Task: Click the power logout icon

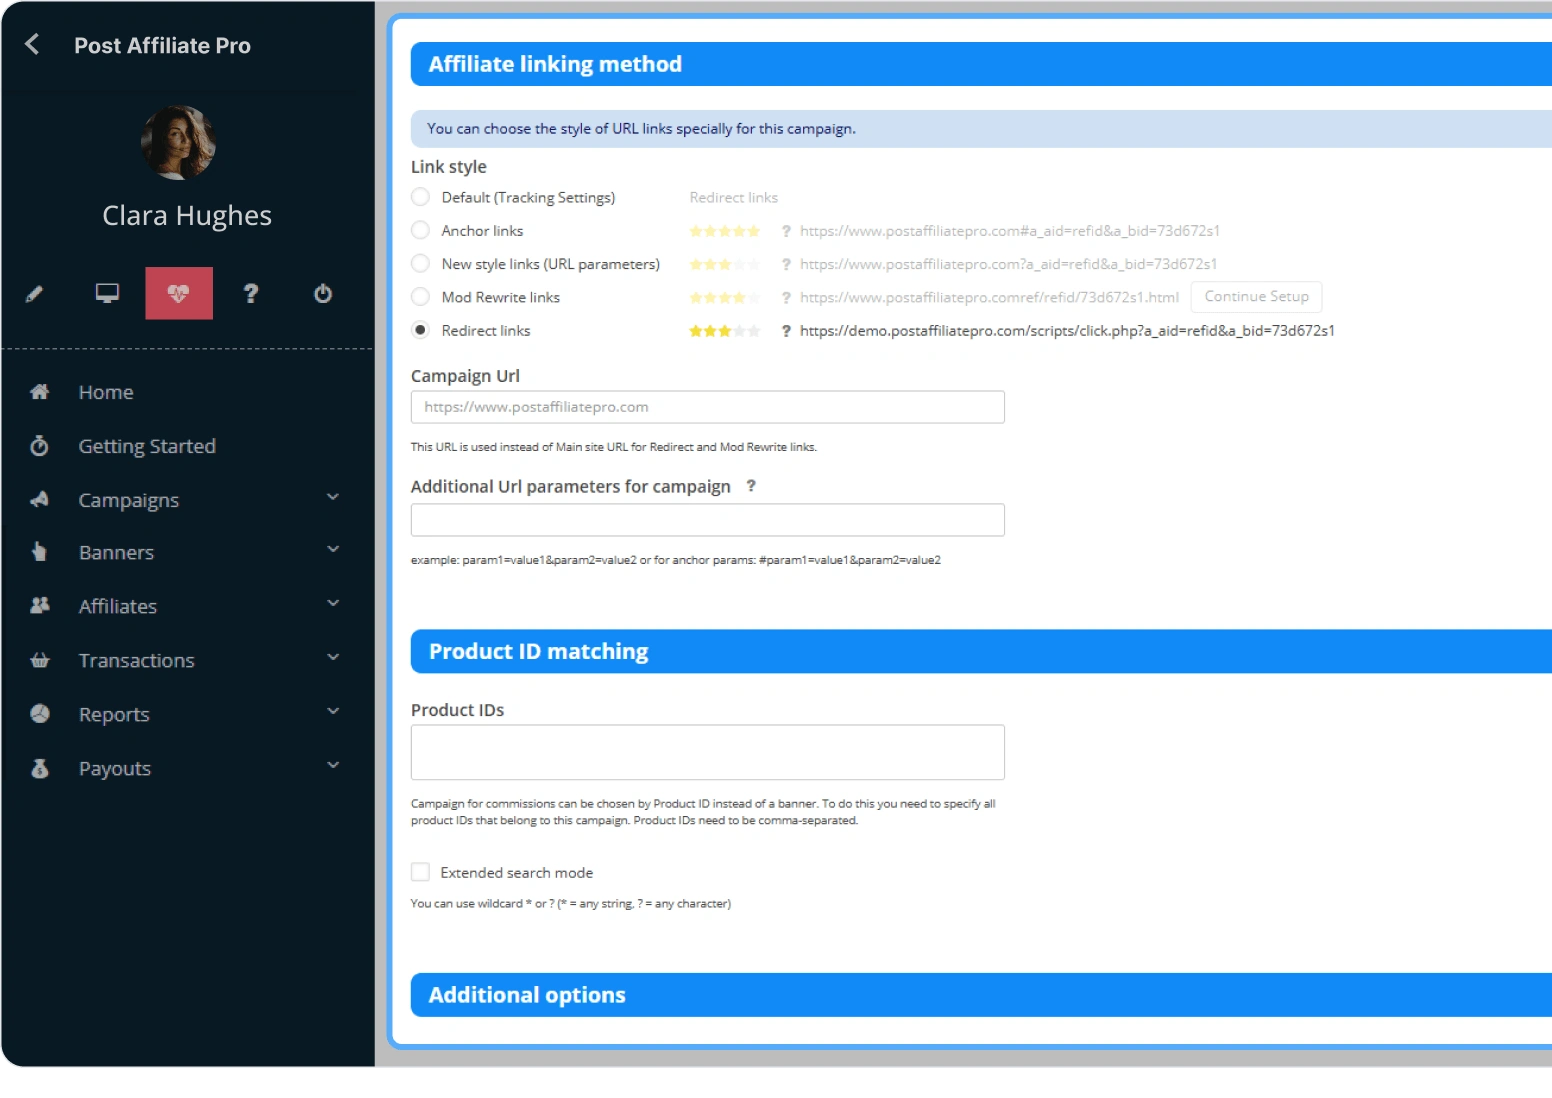Action: (x=323, y=293)
